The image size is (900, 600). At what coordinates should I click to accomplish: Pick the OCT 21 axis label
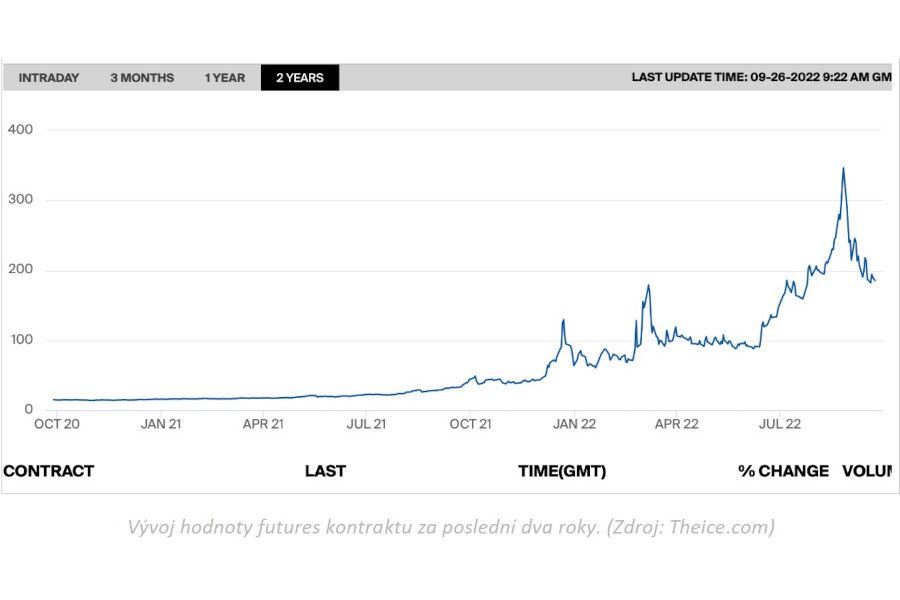click(470, 424)
